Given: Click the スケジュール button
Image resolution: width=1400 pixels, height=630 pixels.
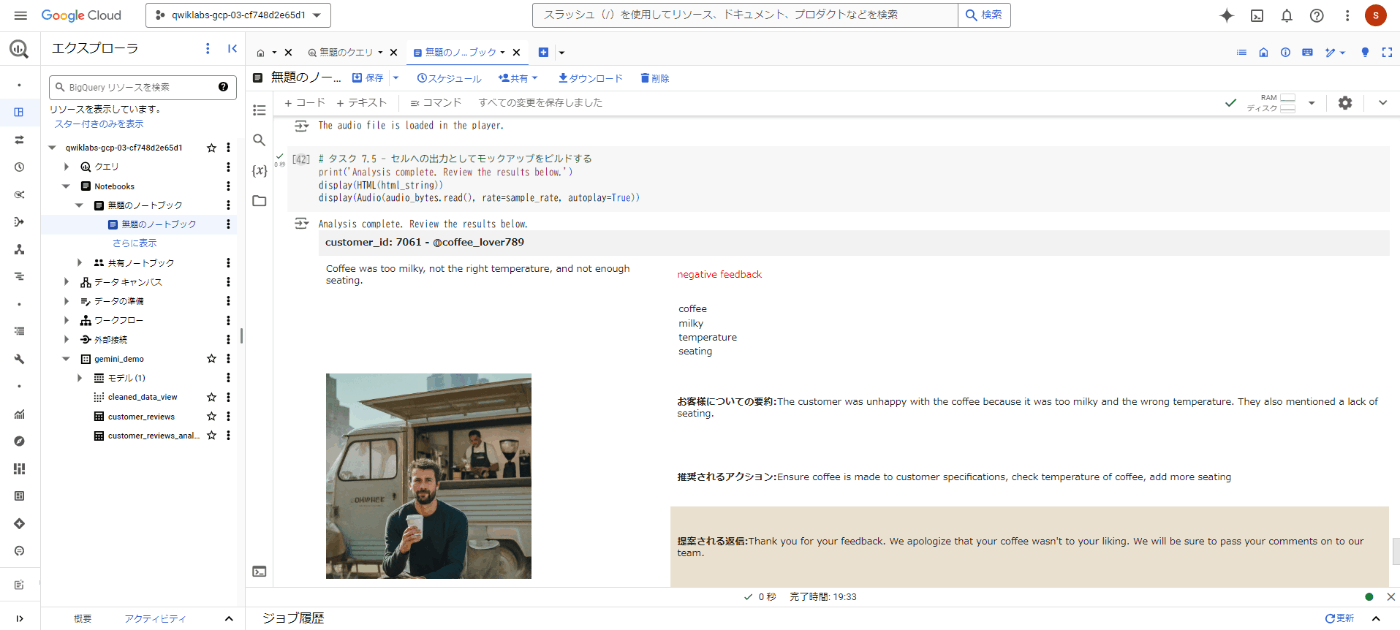Looking at the screenshot, I should click(449, 78).
